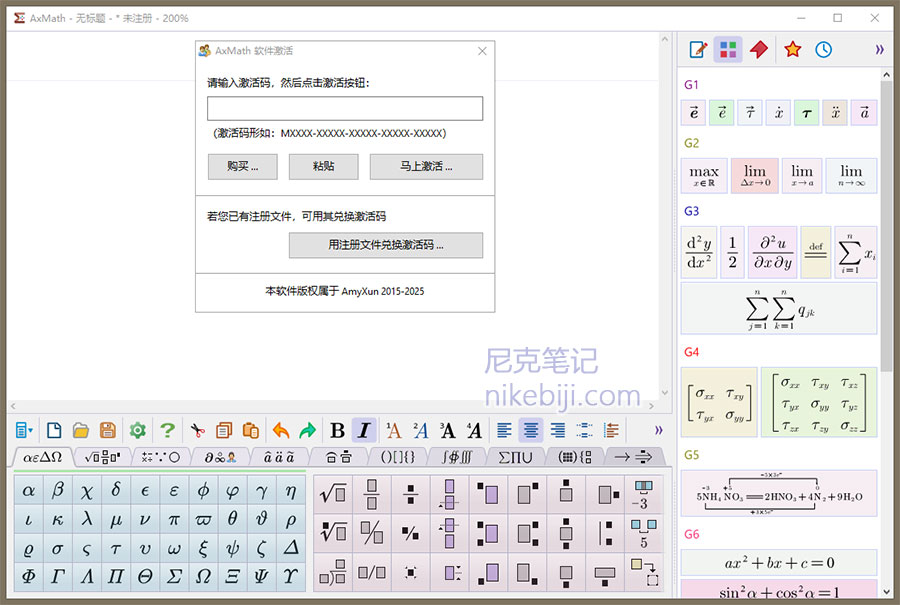The width and height of the screenshot is (900, 605).
Task: Open help with the green question mark
Action: tap(167, 430)
